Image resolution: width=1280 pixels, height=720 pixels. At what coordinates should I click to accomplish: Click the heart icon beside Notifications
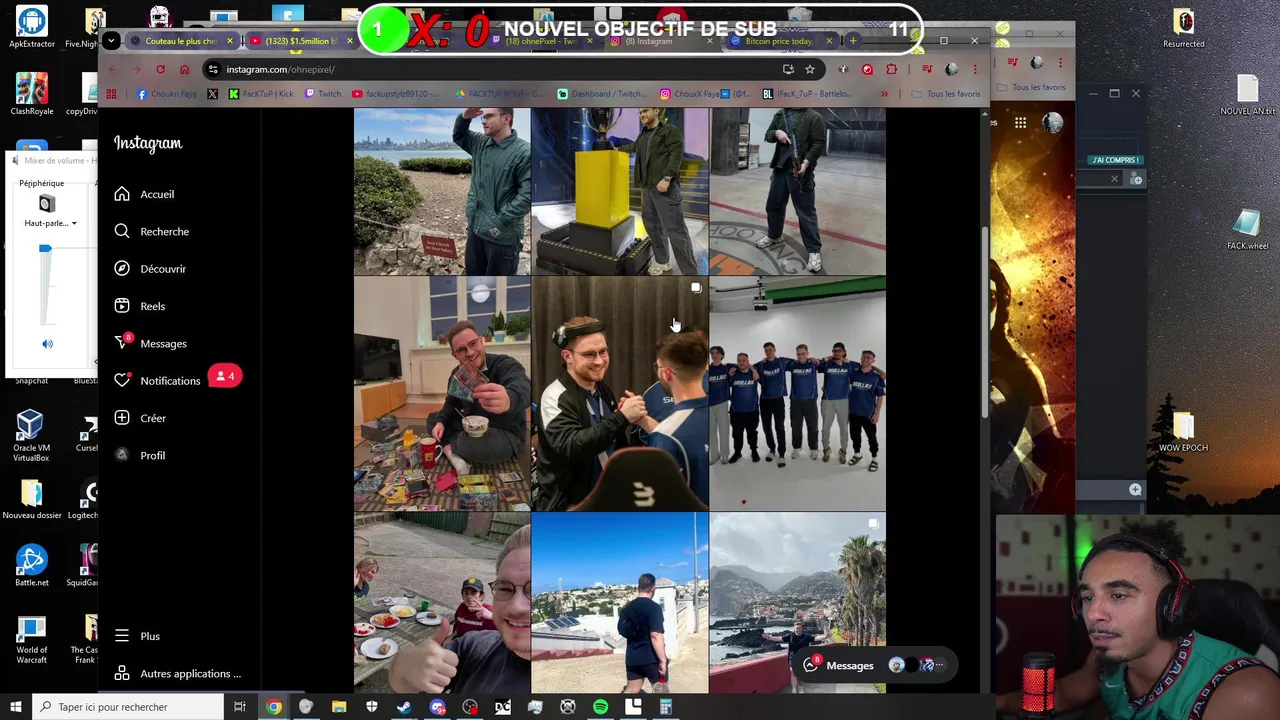[122, 380]
